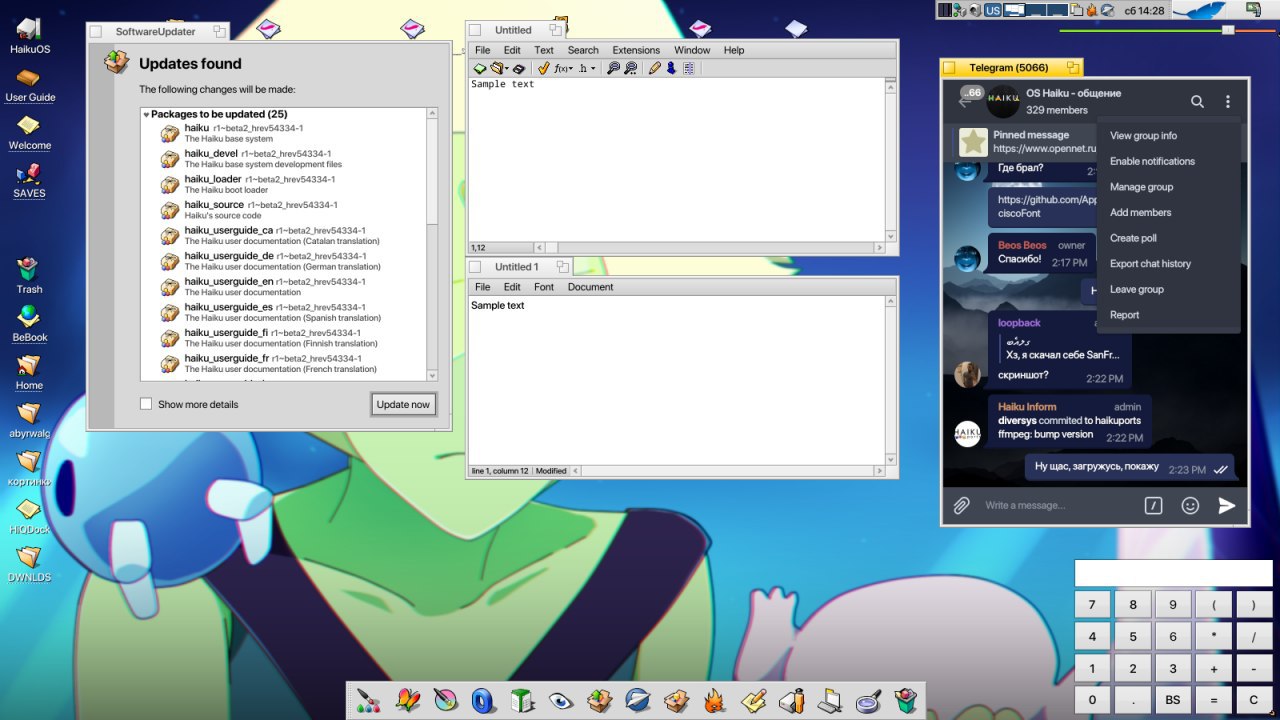Launch the flame icon in dock
Screen dimensions: 1280x720
pos(716,701)
